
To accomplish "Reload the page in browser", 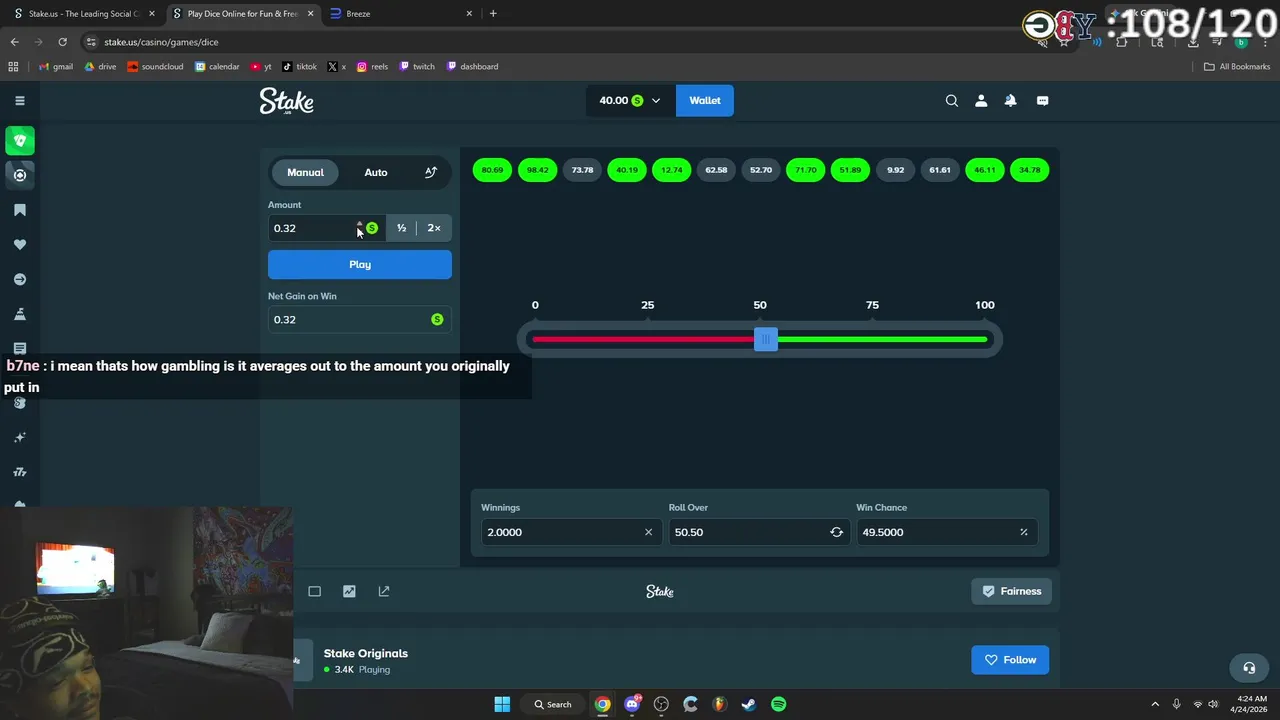I will (x=62, y=42).
